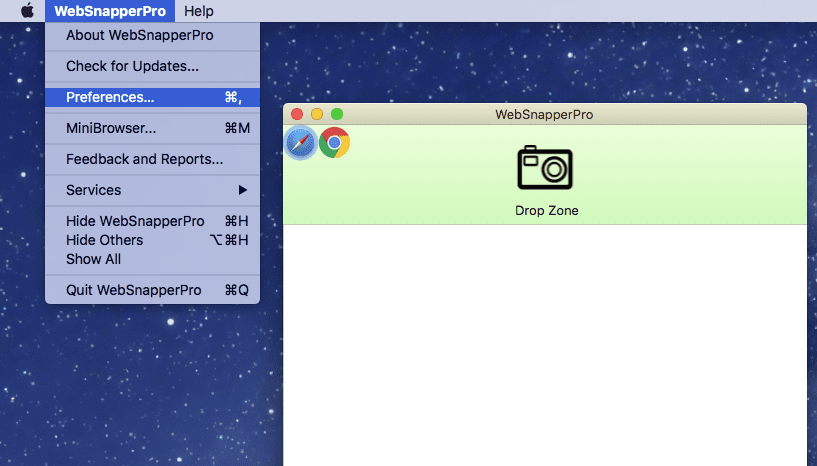Click Show All menu entry

tap(152, 259)
